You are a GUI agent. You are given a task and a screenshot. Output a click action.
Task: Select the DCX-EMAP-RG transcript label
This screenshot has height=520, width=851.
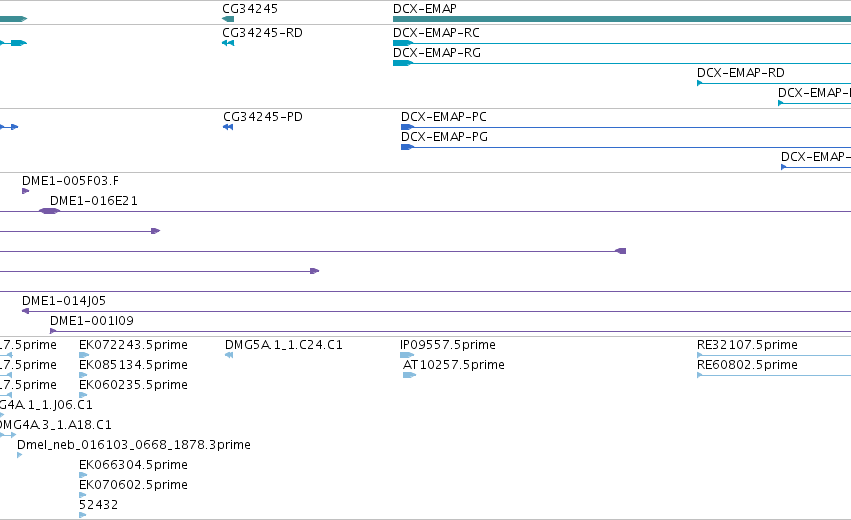tap(437, 53)
